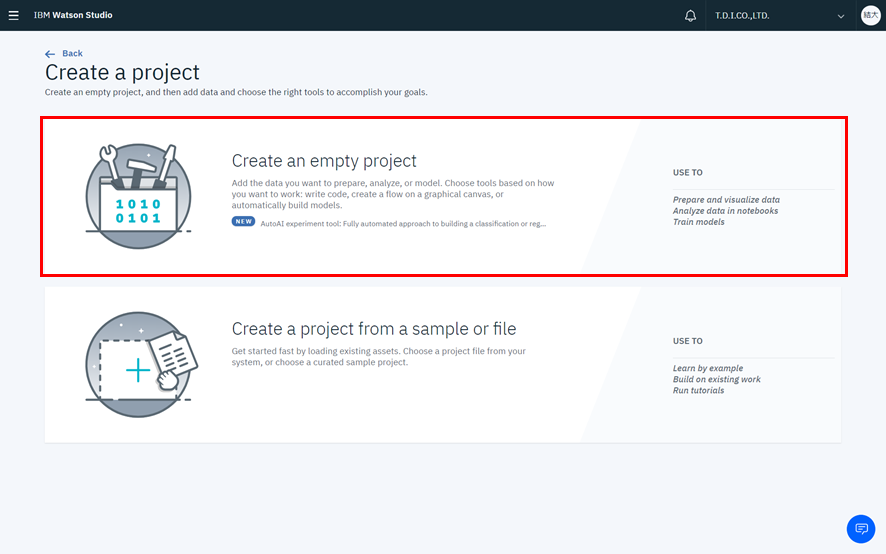Screen dimensions: 886x554
Task: Open the user profile avatar
Action: click(x=870, y=16)
